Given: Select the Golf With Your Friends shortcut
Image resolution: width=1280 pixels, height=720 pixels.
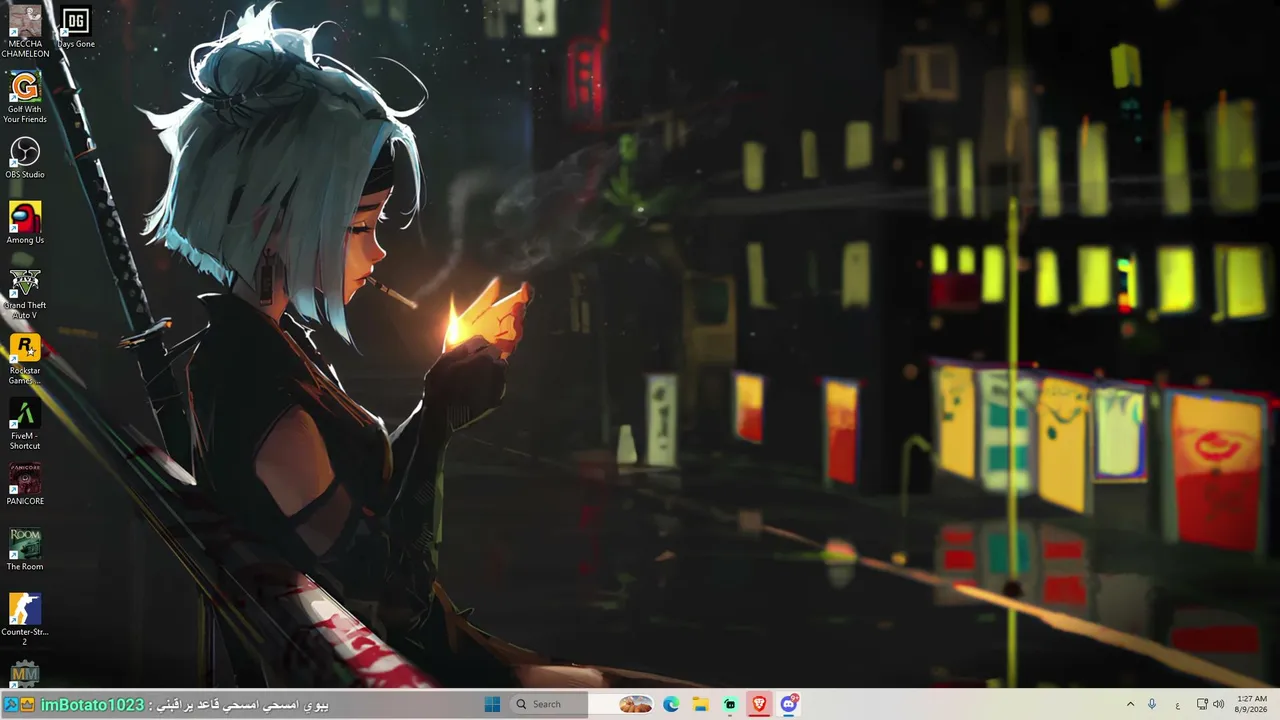Looking at the screenshot, I should [x=25, y=97].
